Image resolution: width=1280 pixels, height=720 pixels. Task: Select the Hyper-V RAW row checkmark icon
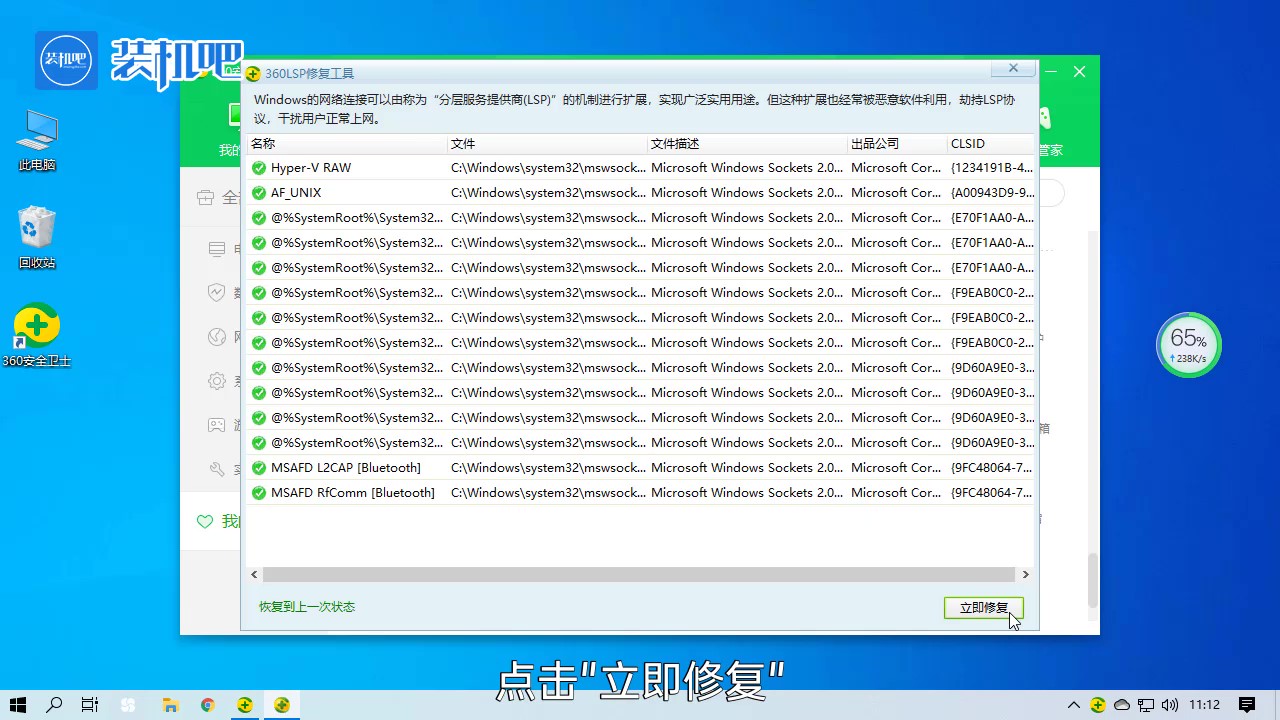(x=259, y=168)
